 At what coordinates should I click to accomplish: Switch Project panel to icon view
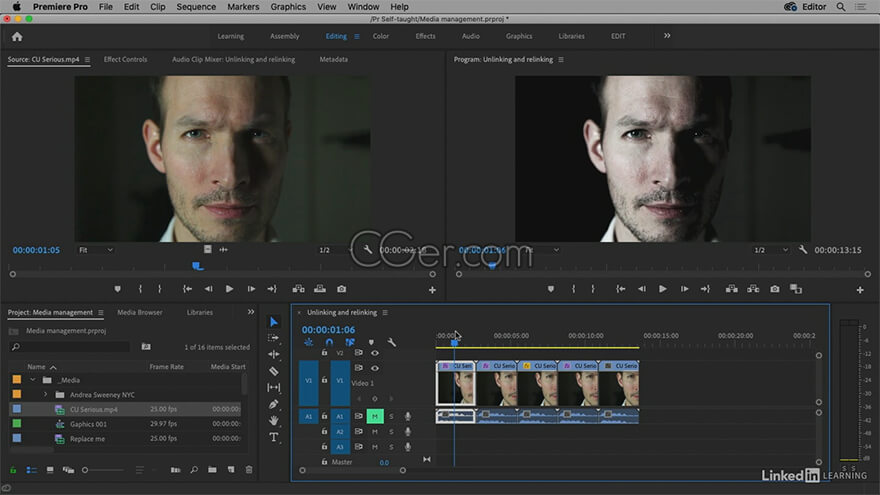pos(50,470)
